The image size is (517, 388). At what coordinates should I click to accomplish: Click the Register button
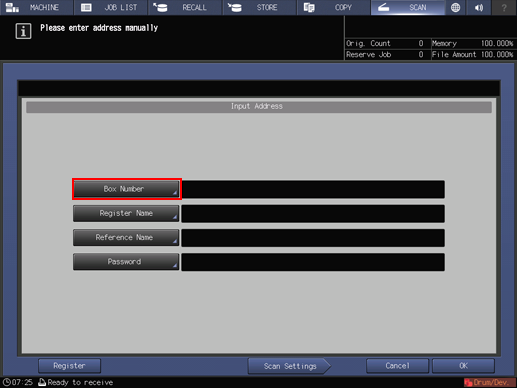point(69,366)
